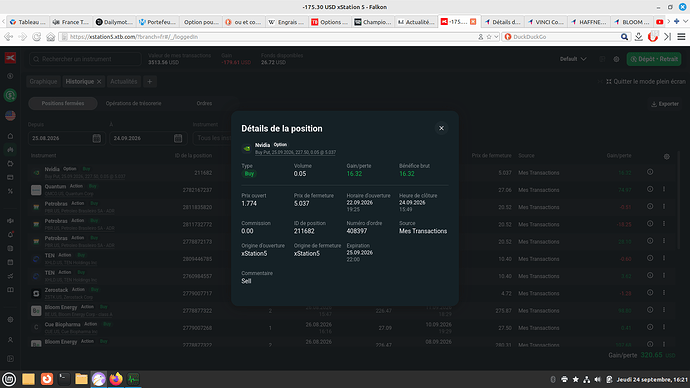Open Falkon hamburger main menu

pos(681,37)
